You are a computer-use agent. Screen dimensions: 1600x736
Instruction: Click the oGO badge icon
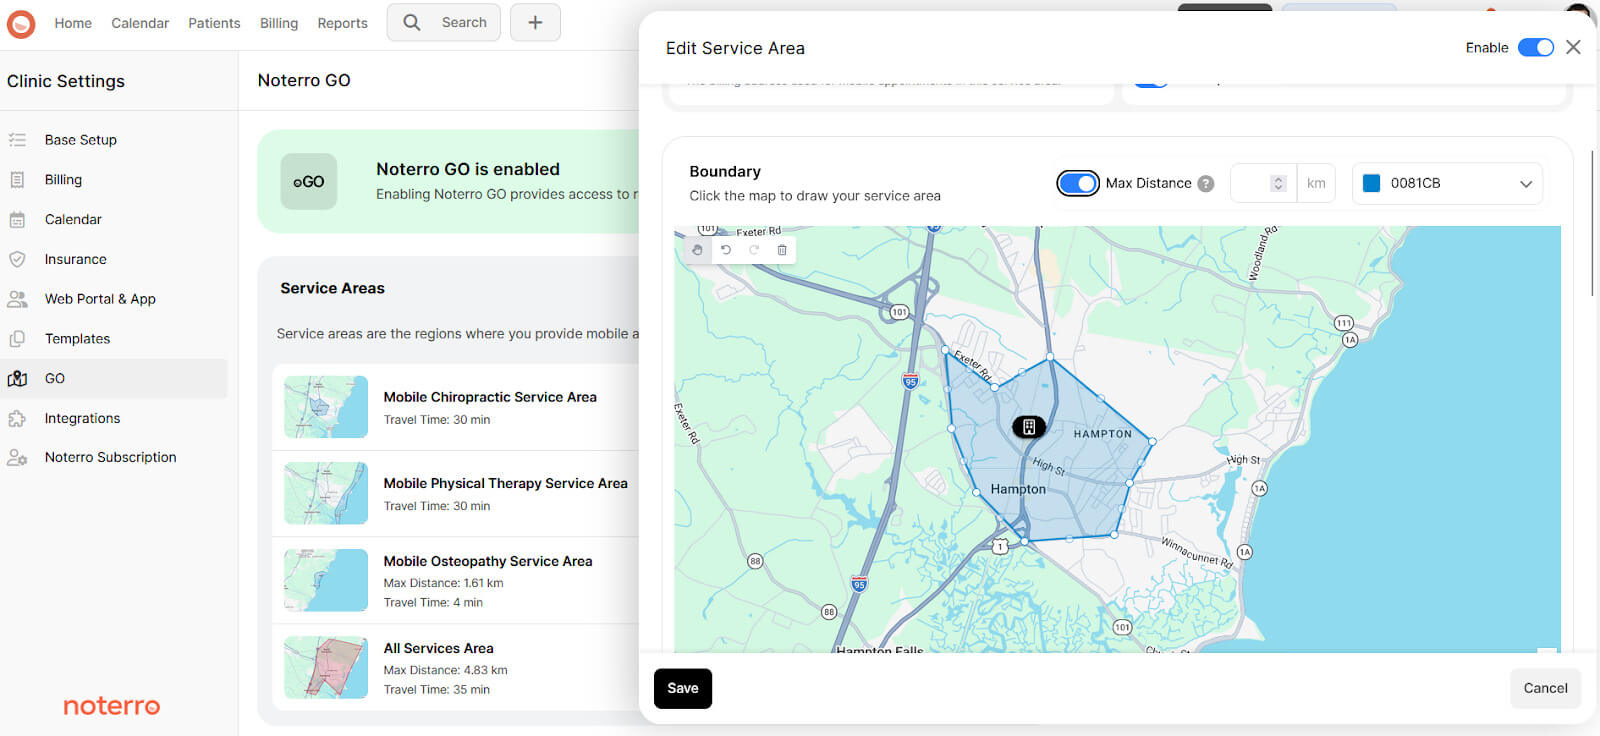(x=308, y=181)
